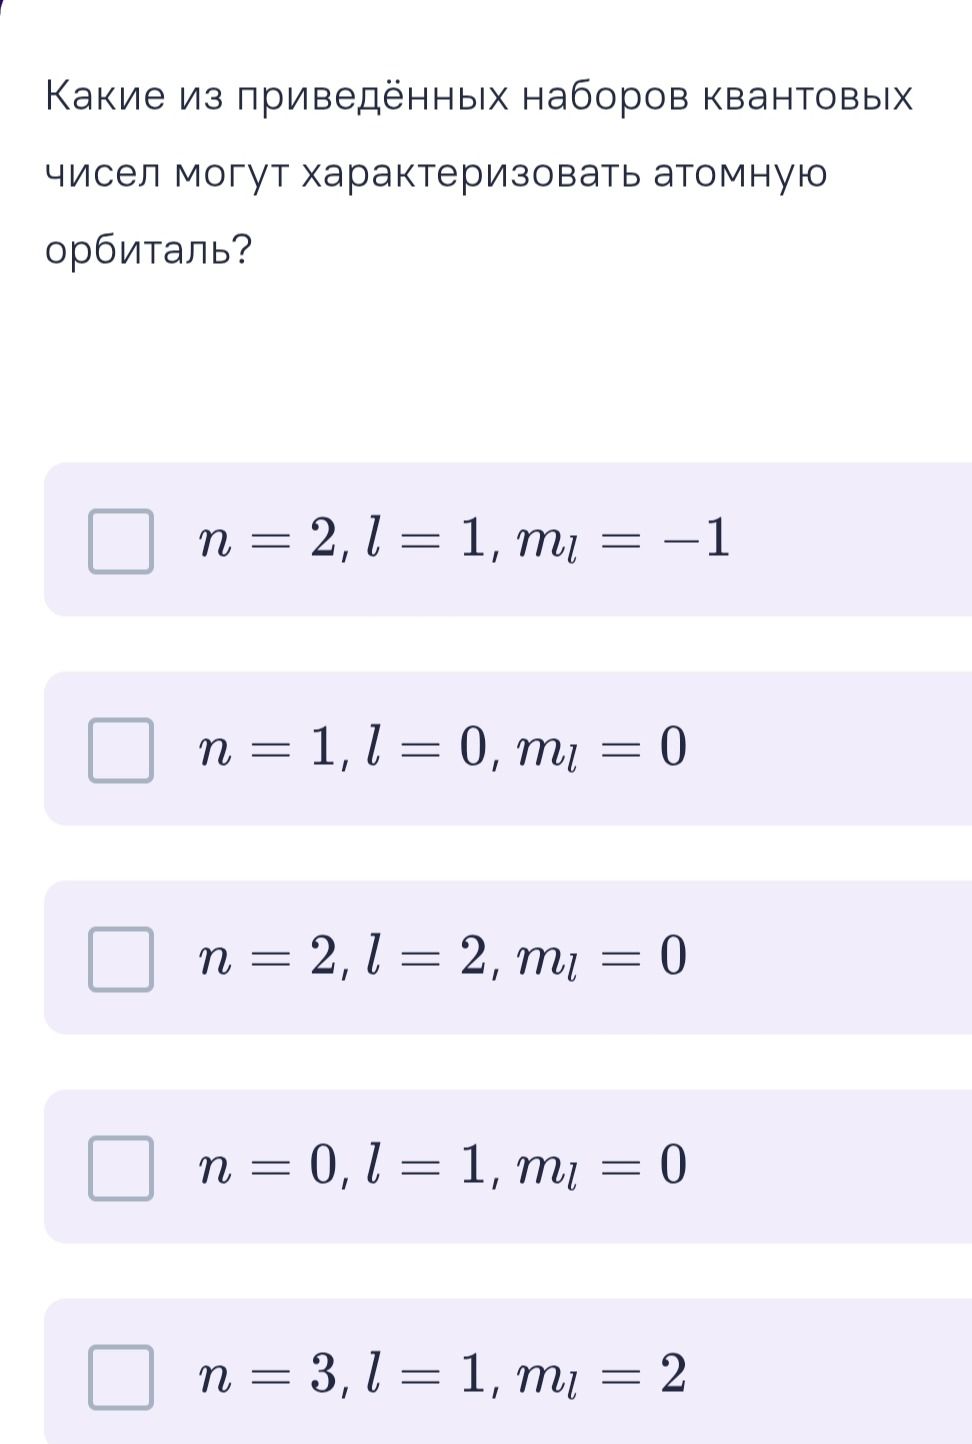Click the formula text n=2, l=2, ml=0
The height and width of the screenshot is (1444, 972).
click(443, 959)
